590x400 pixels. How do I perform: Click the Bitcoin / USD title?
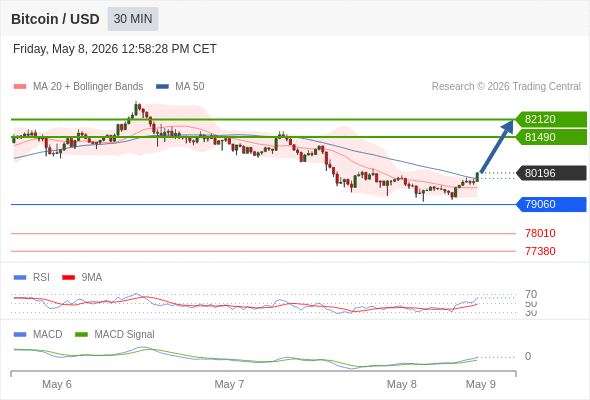[x=55, y=19]
